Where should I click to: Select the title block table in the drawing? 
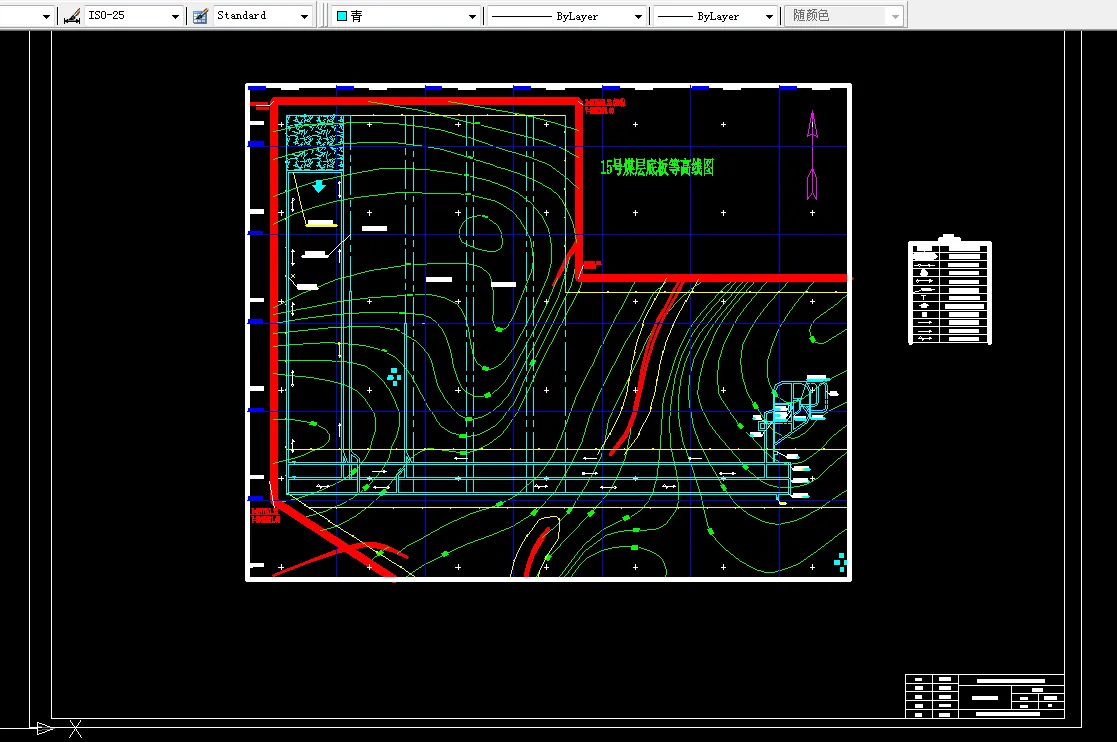pyautogui.click(x=984, y=696)
